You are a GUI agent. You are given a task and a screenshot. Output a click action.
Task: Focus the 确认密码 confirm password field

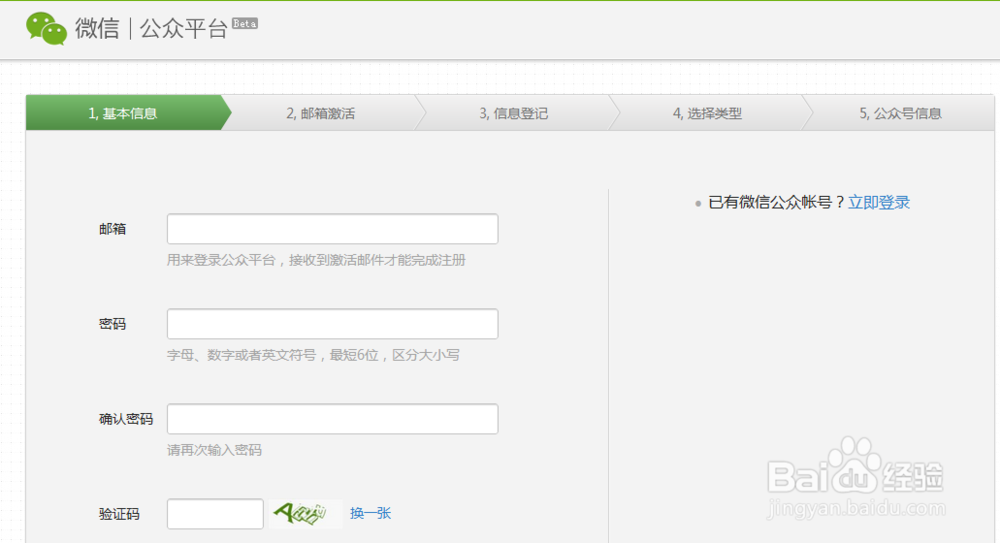(x=332, y=419)
